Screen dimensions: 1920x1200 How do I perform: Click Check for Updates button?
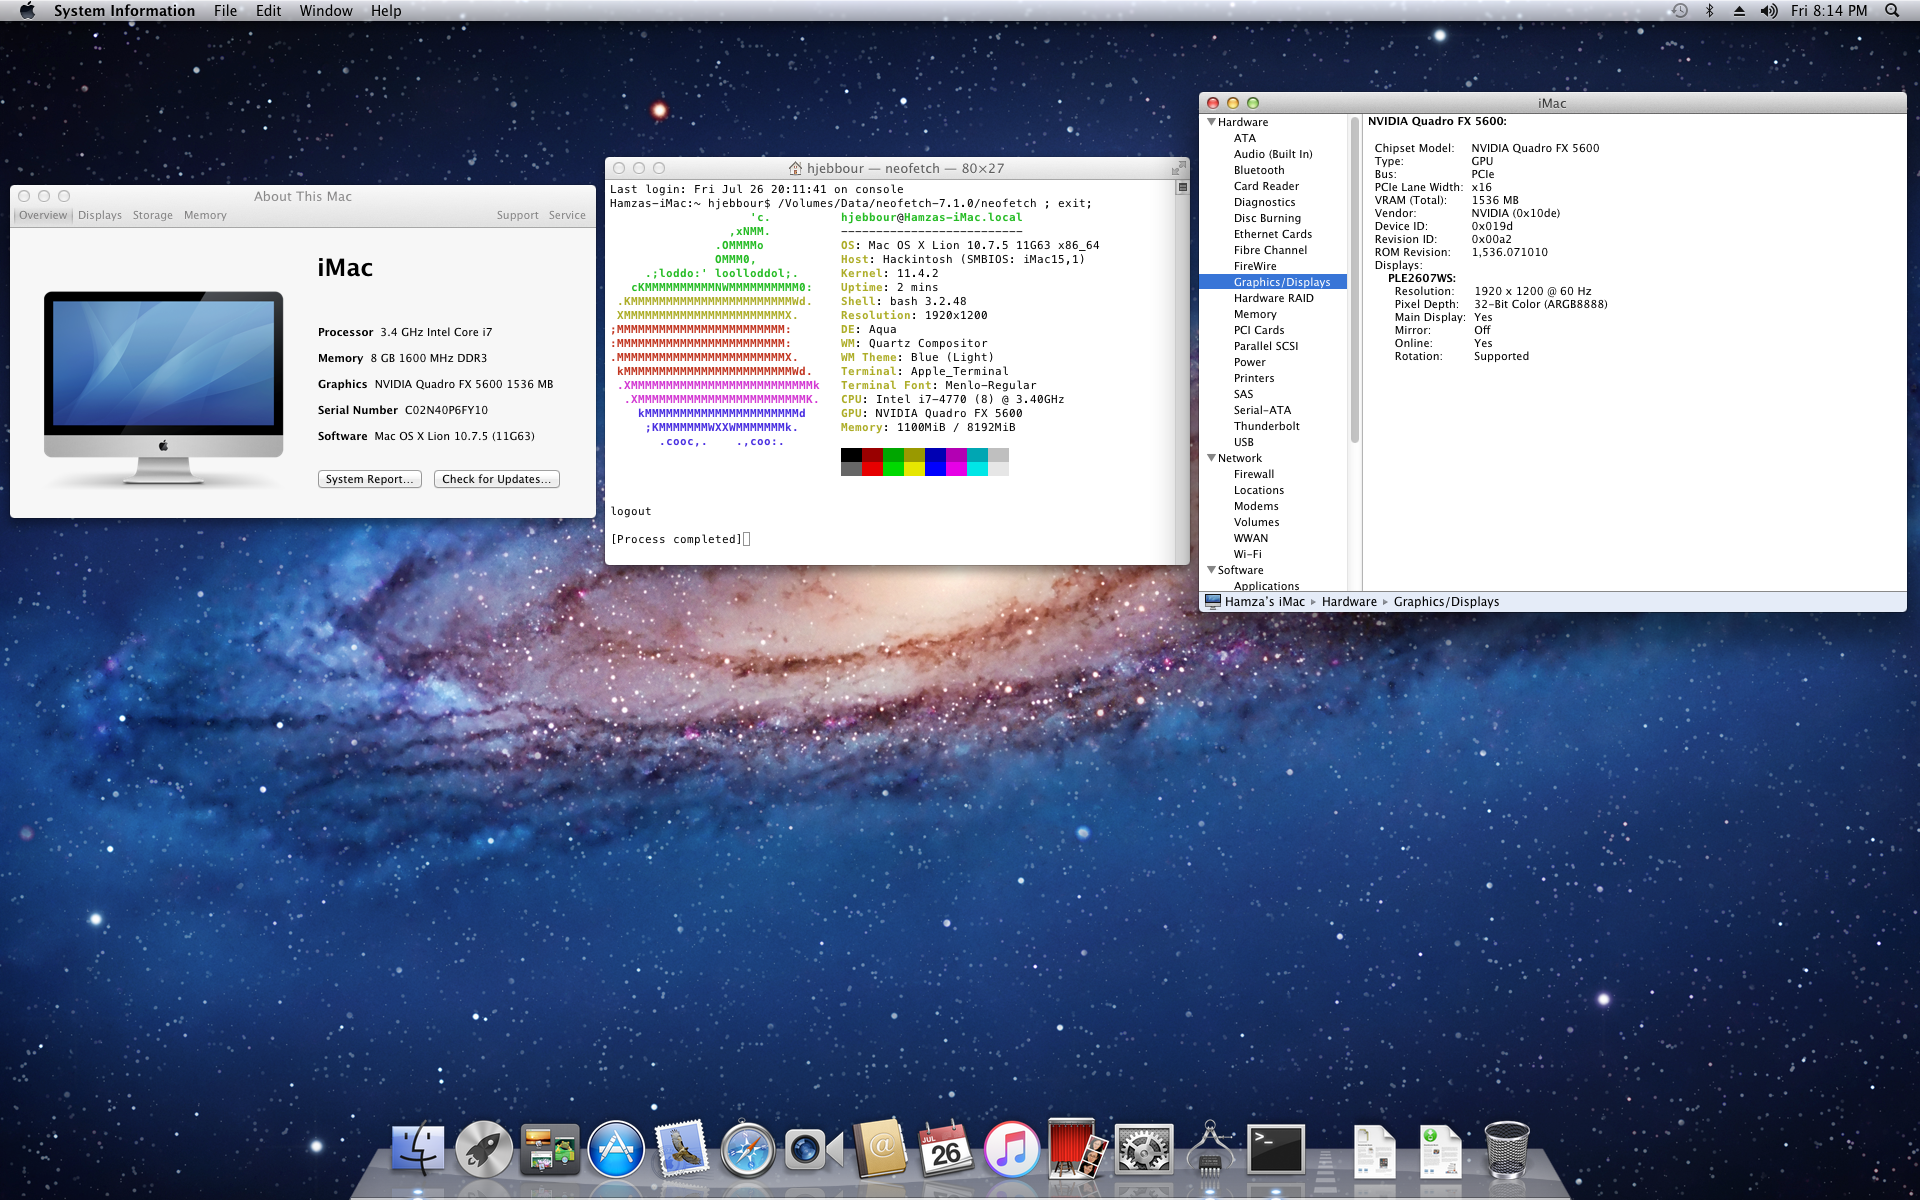496,479
